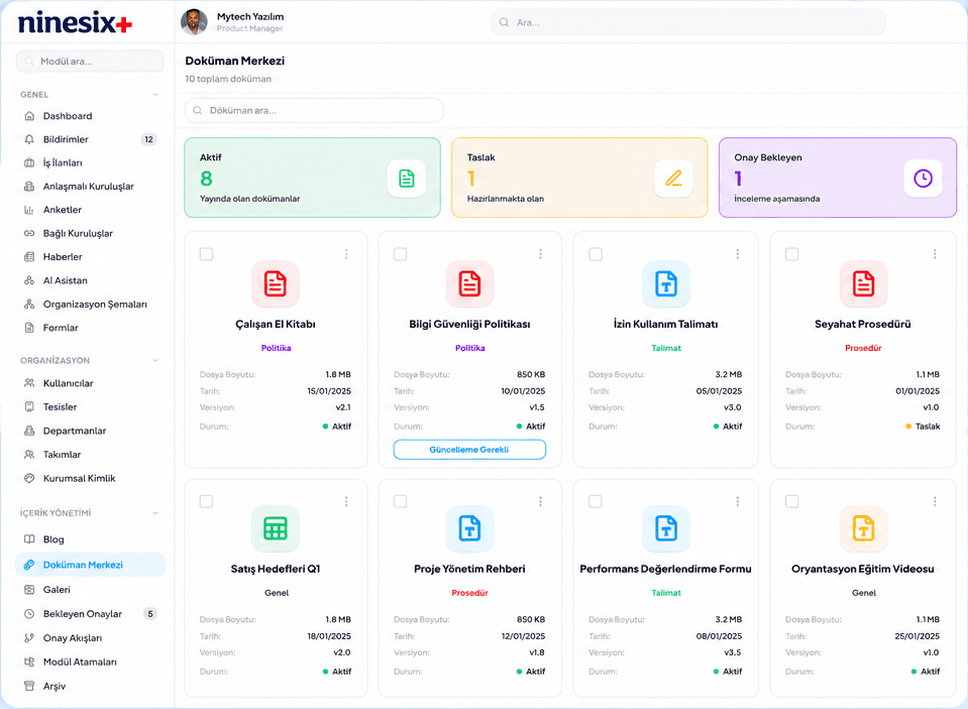The height and width of the screenshot is (709, 968).
Task: Open three-dot menu on Satış Hedefleri Q1
Action: click(346, 501)
